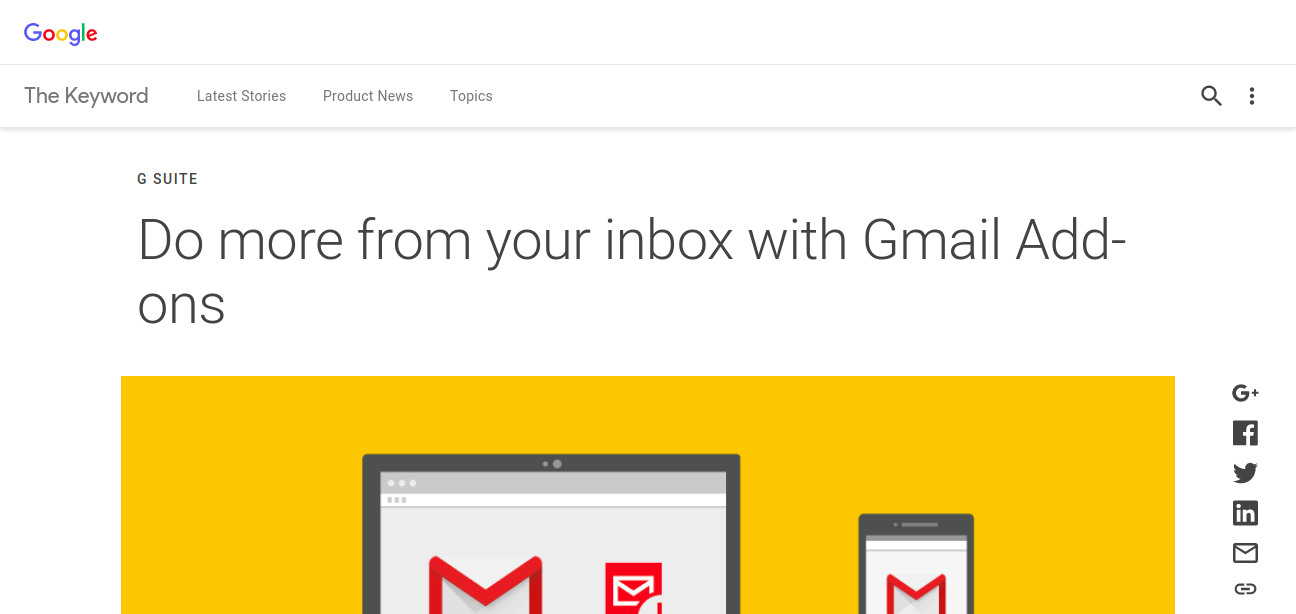Open Latest Stories section

click(241, 96)
